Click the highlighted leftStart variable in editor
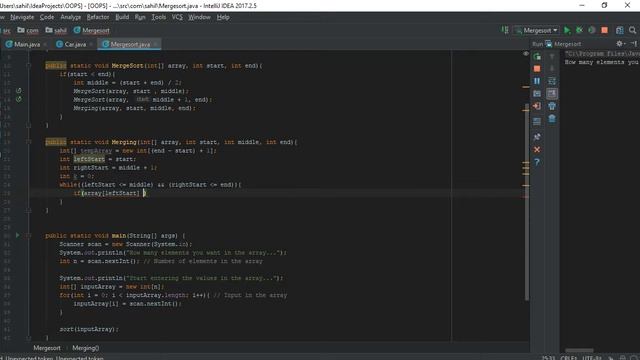Viewport: 640px width, 360px height. (x=89, y=159)
